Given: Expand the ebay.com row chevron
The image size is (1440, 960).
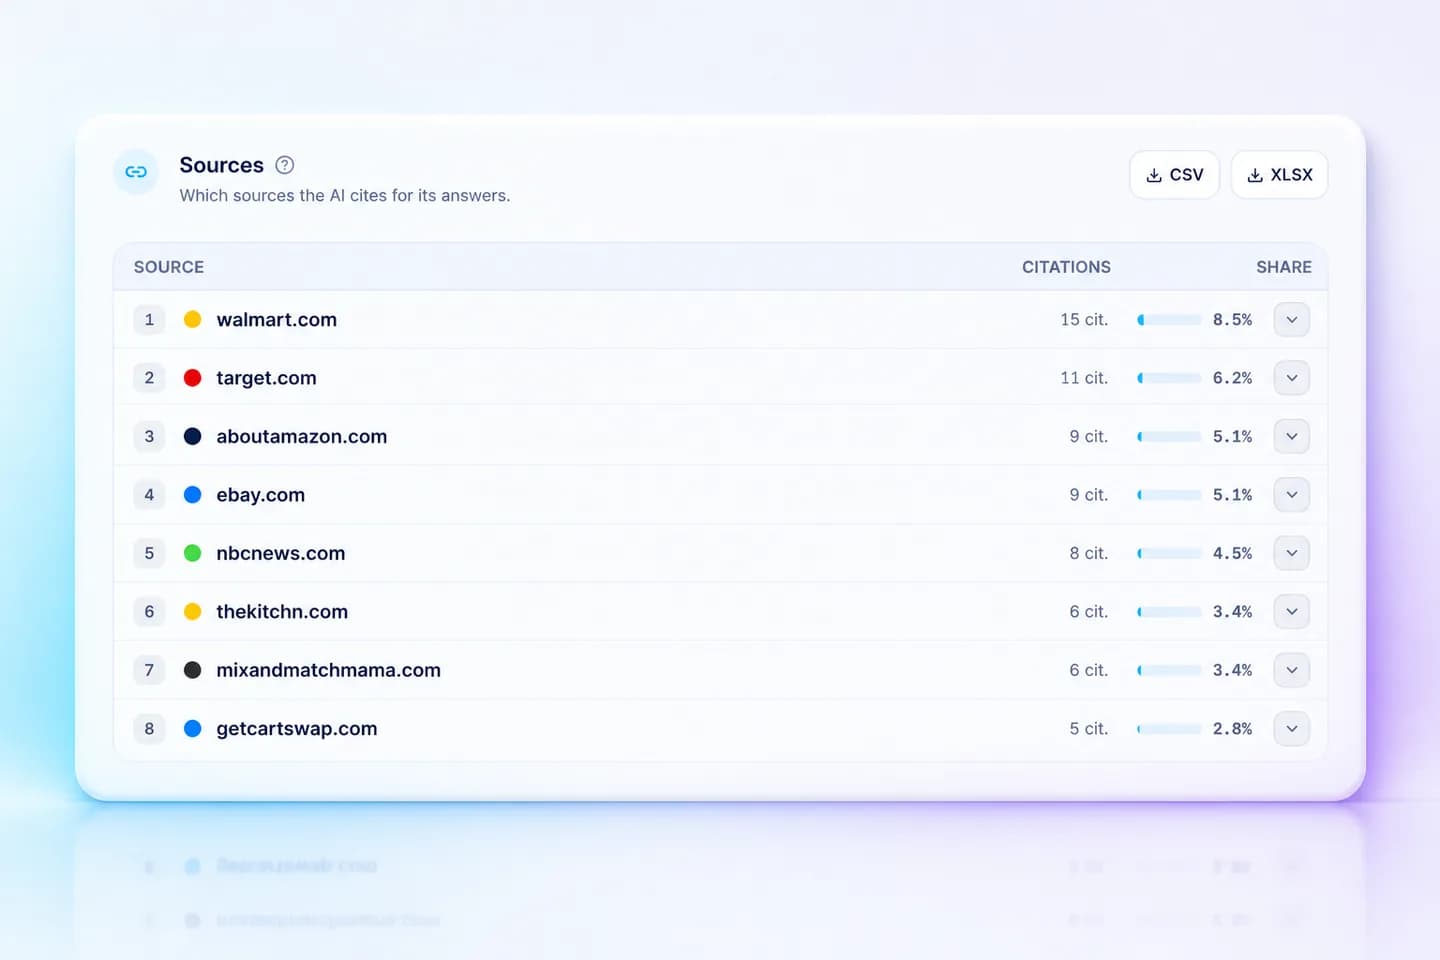Looking at the screenshot, I should 1292,495.
